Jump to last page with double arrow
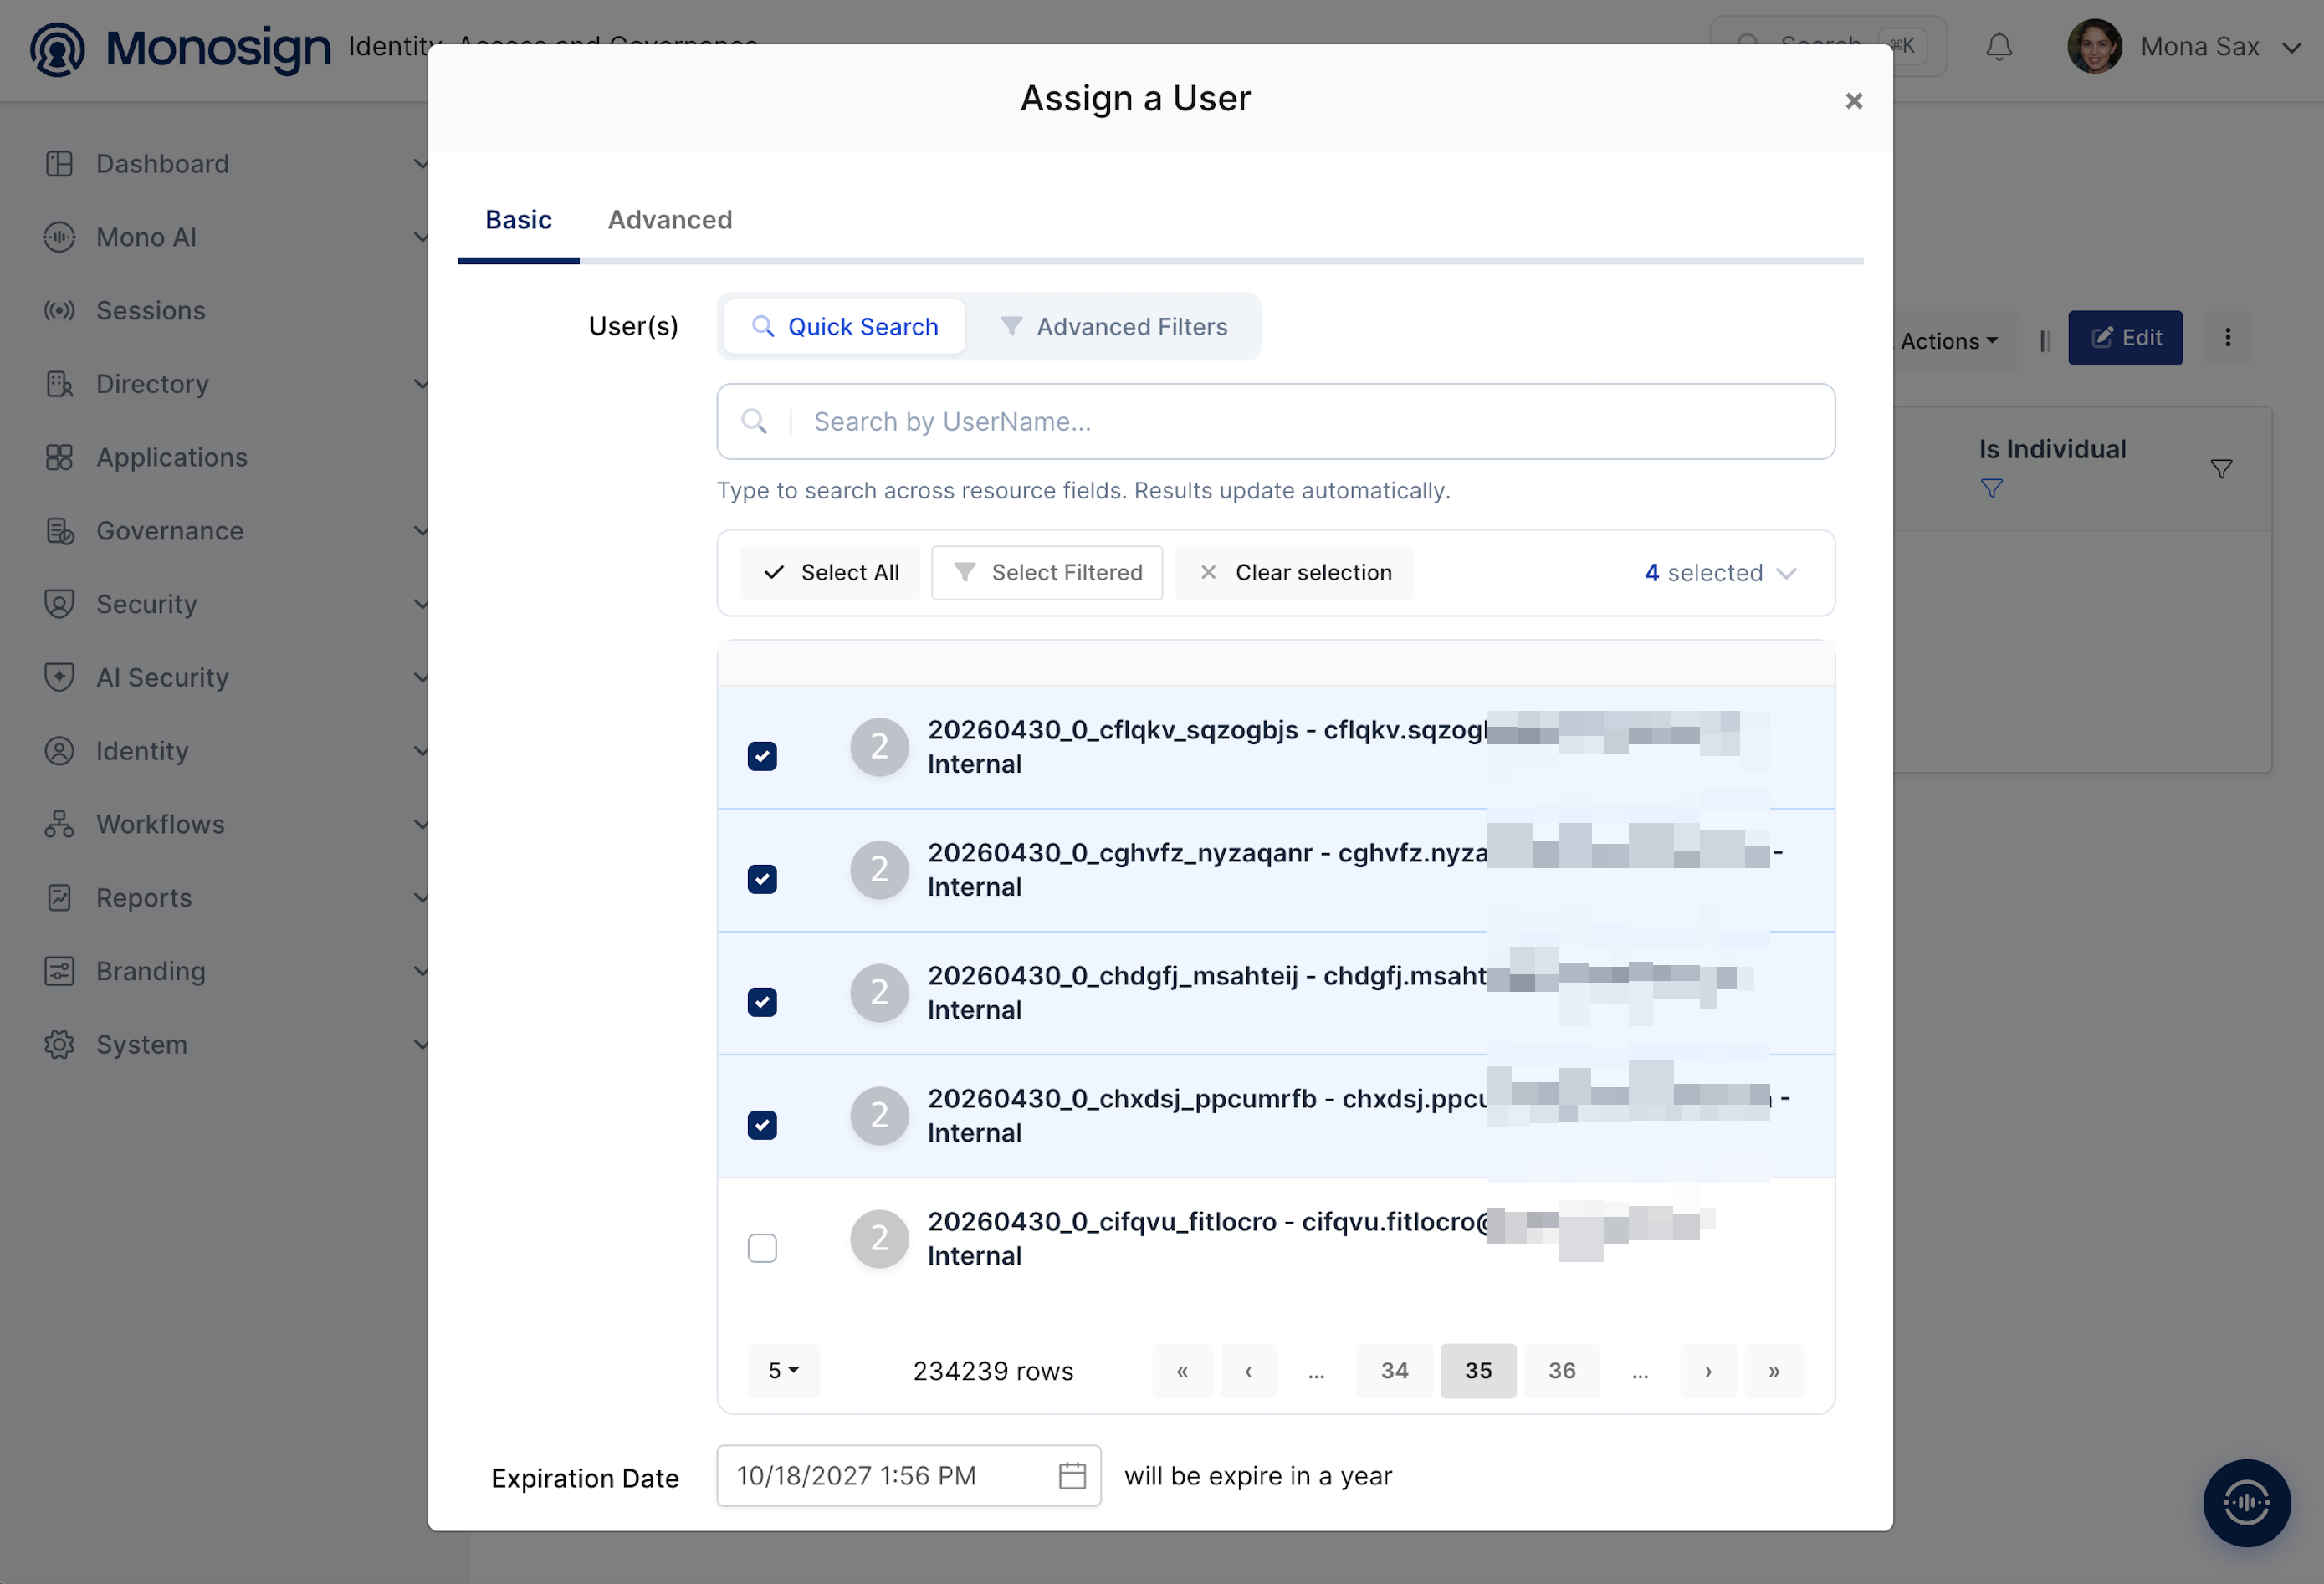 1773,1370
